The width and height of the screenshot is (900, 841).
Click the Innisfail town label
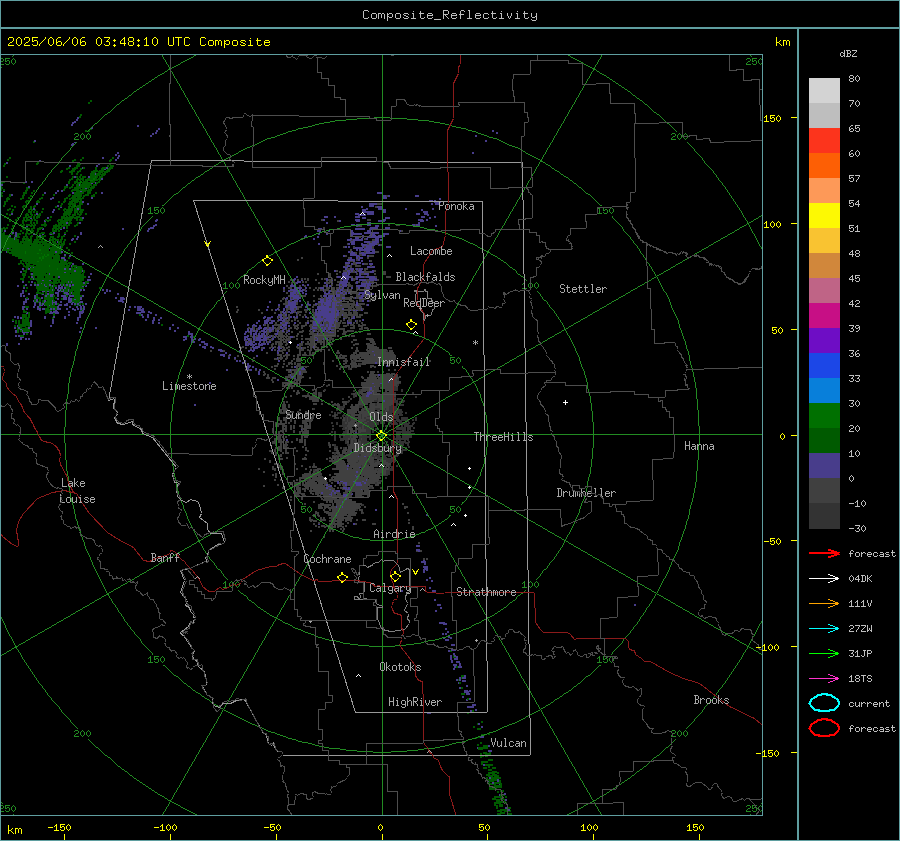403,362
